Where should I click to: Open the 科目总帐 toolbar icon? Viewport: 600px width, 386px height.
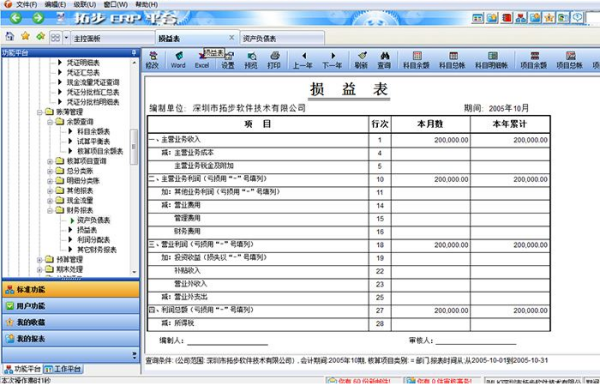[452, 60]
